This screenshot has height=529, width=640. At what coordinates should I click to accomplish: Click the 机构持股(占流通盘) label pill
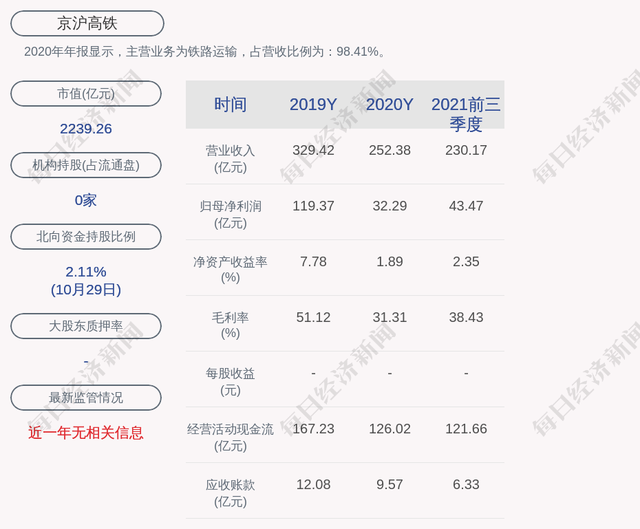(86, 165)
